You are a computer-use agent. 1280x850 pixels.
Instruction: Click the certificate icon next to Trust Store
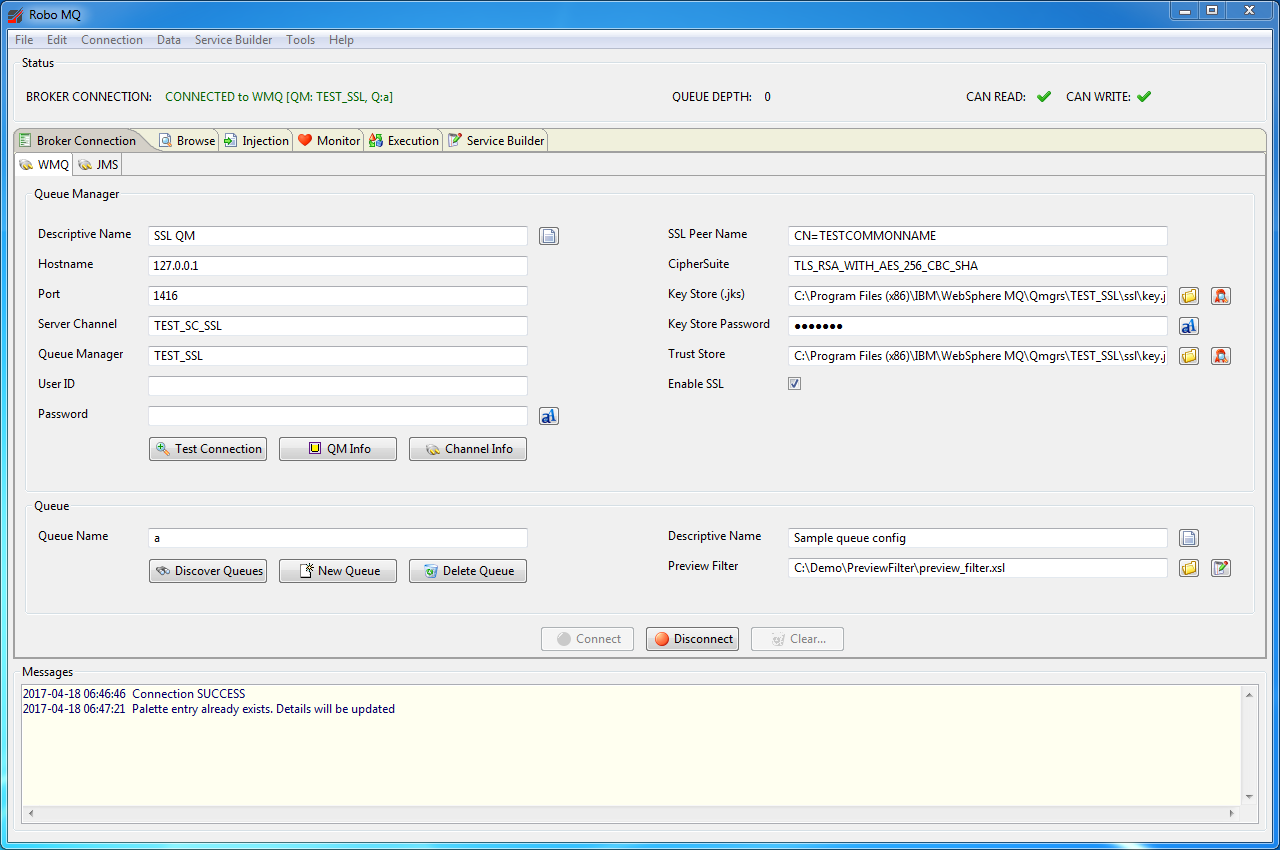pos(1220,356)
